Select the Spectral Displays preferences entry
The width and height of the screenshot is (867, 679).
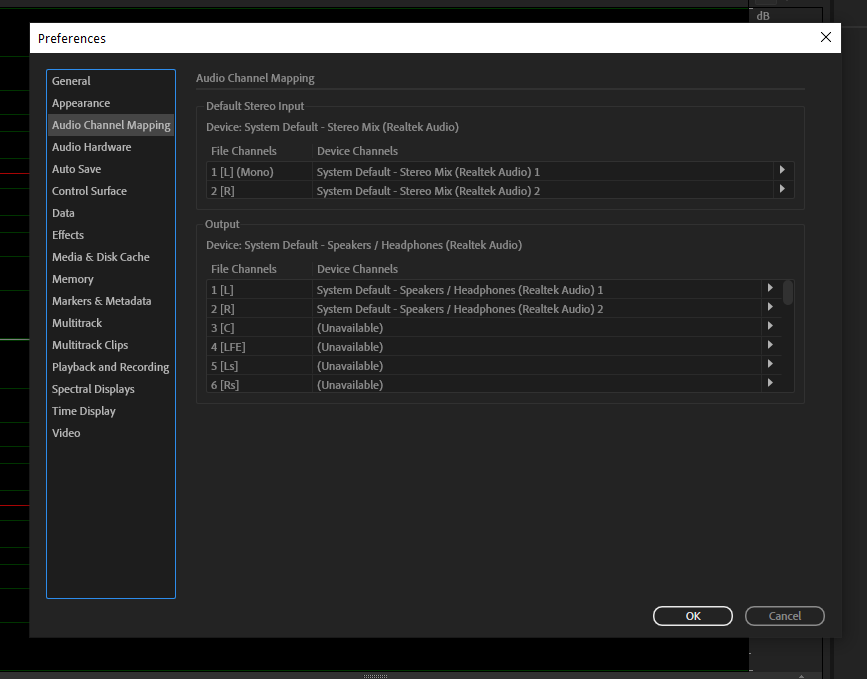pos(92,389)
